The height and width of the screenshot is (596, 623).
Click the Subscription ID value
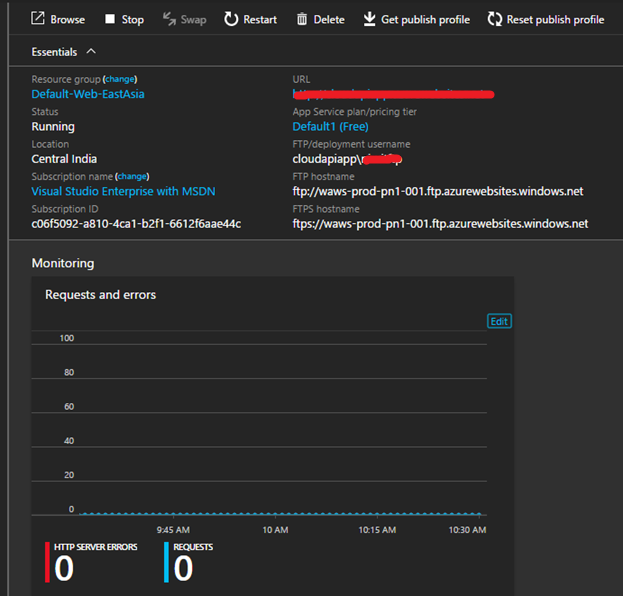(136, 224)
